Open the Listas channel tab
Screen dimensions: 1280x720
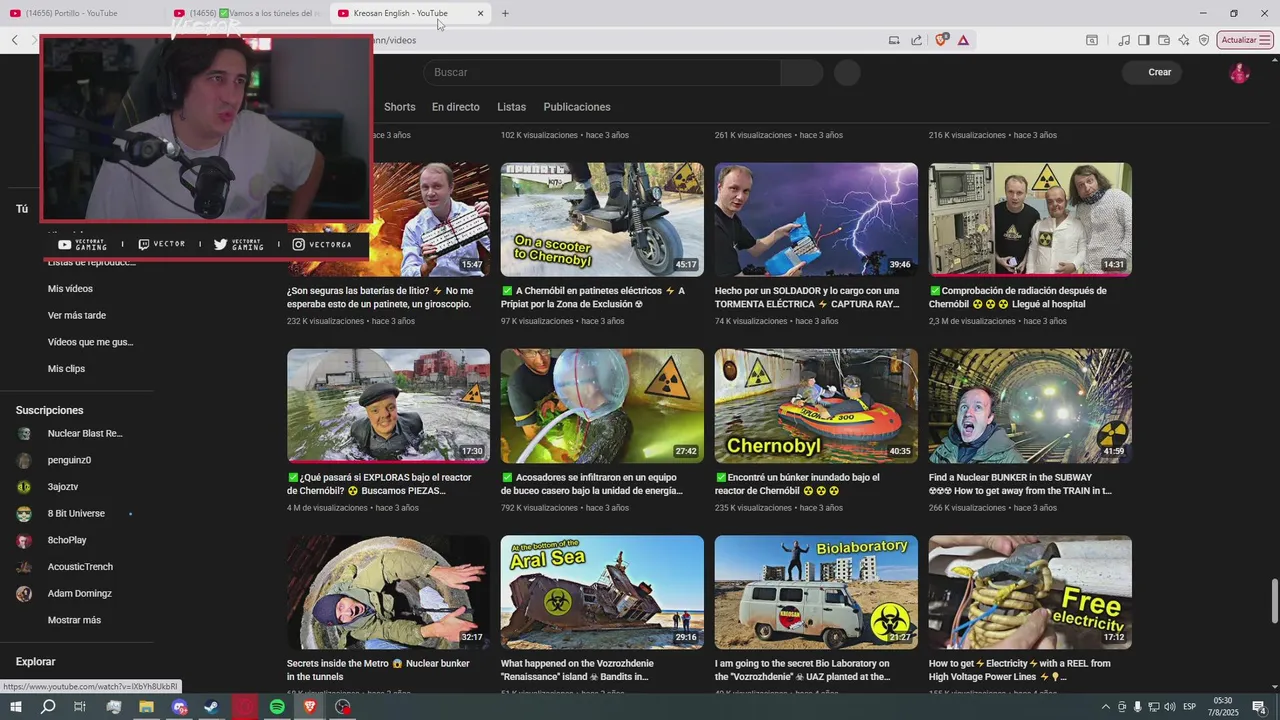[x=511, y=107]
